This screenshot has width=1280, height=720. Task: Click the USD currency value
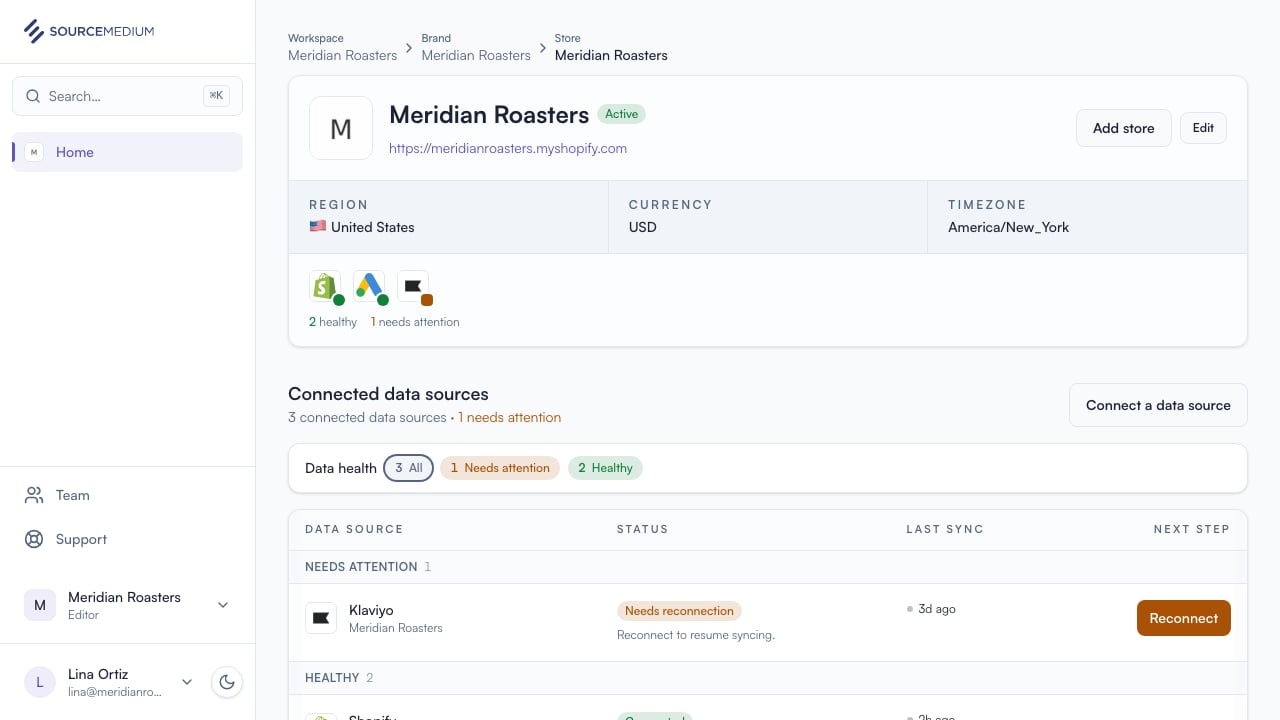pos(643,227)
